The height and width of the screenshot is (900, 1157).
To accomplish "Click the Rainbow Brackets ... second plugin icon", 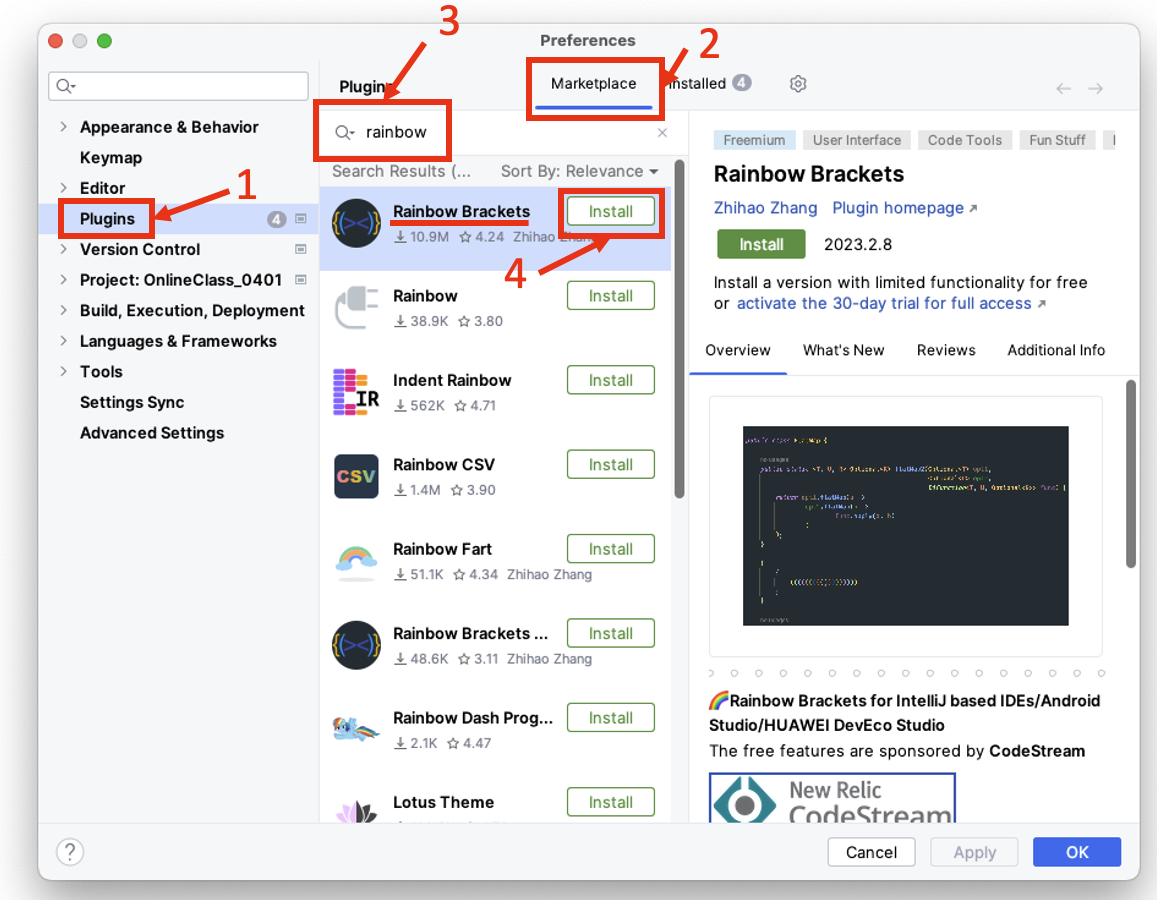I will pos(356,645).
